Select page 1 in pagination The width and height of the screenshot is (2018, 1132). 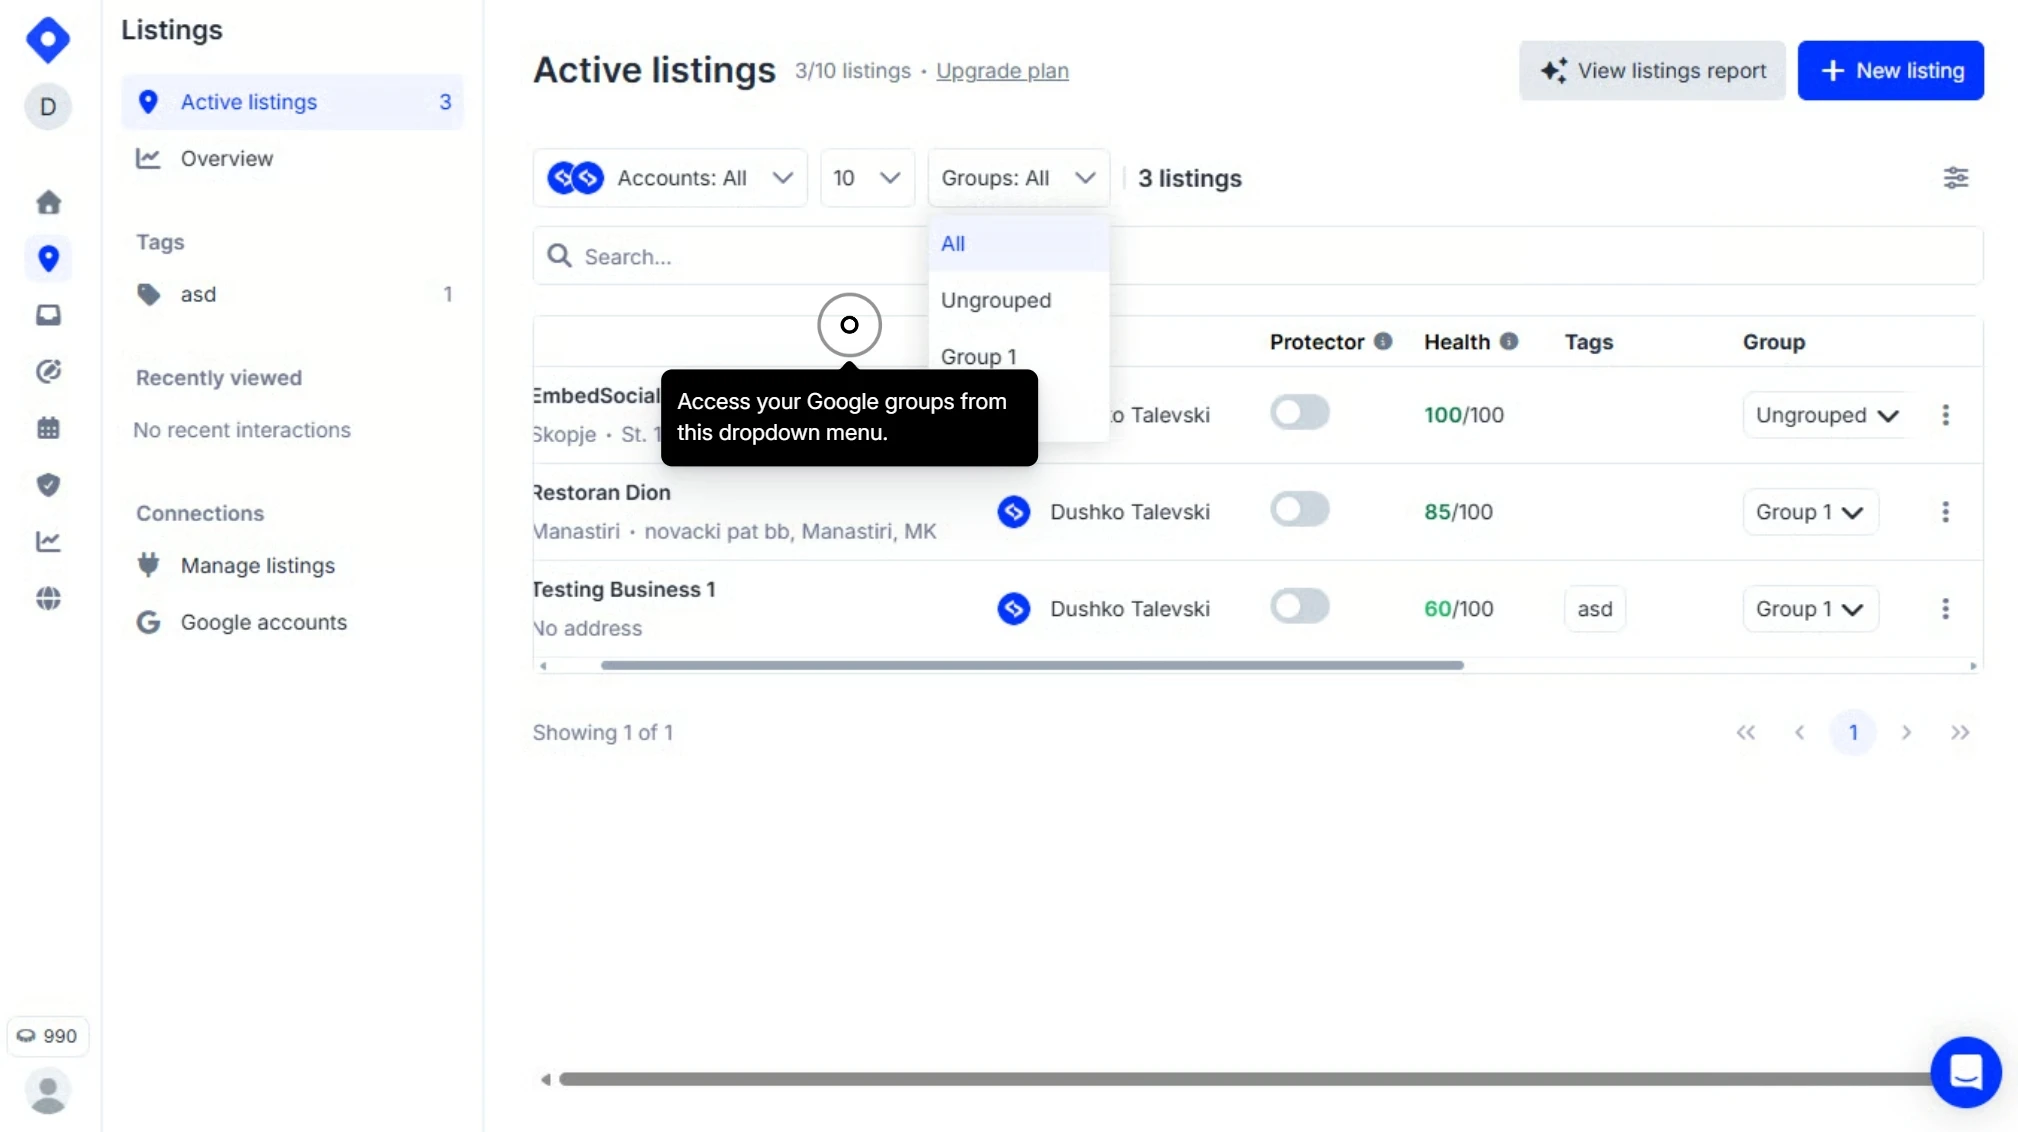click(1852, 732)
